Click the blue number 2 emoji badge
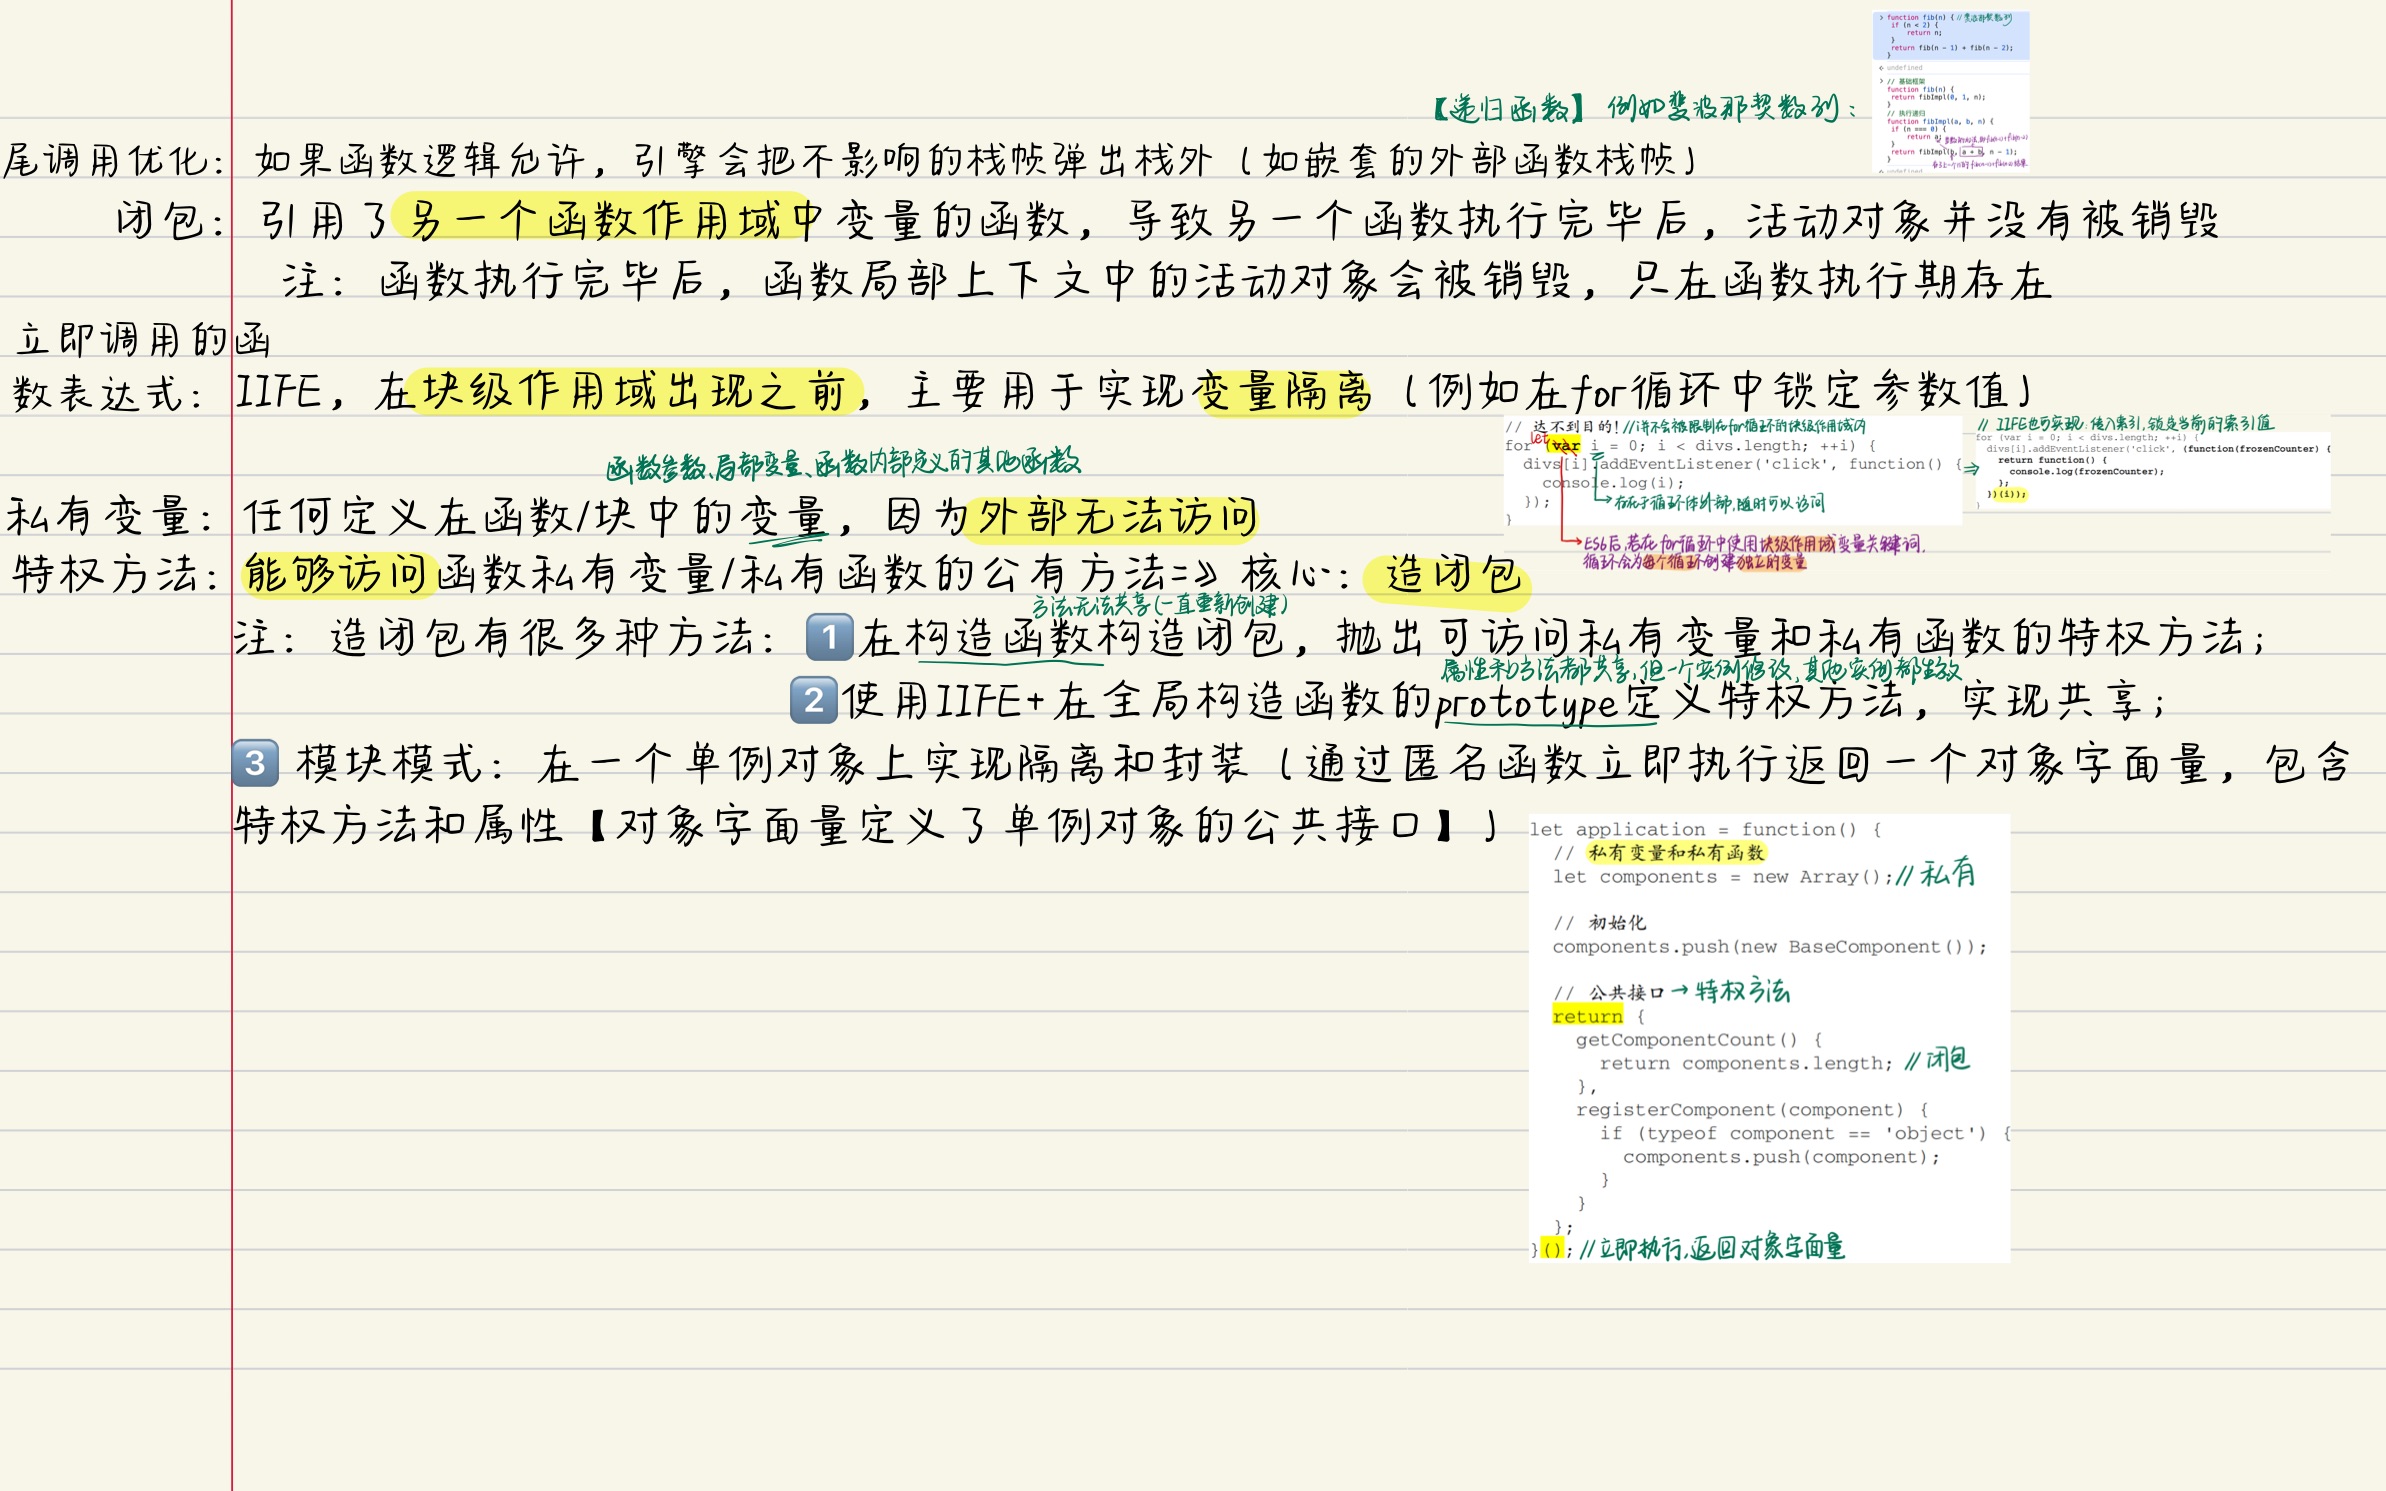Image resolution: width=2386 pixels, height=1491 pixels. click(813, 700)
